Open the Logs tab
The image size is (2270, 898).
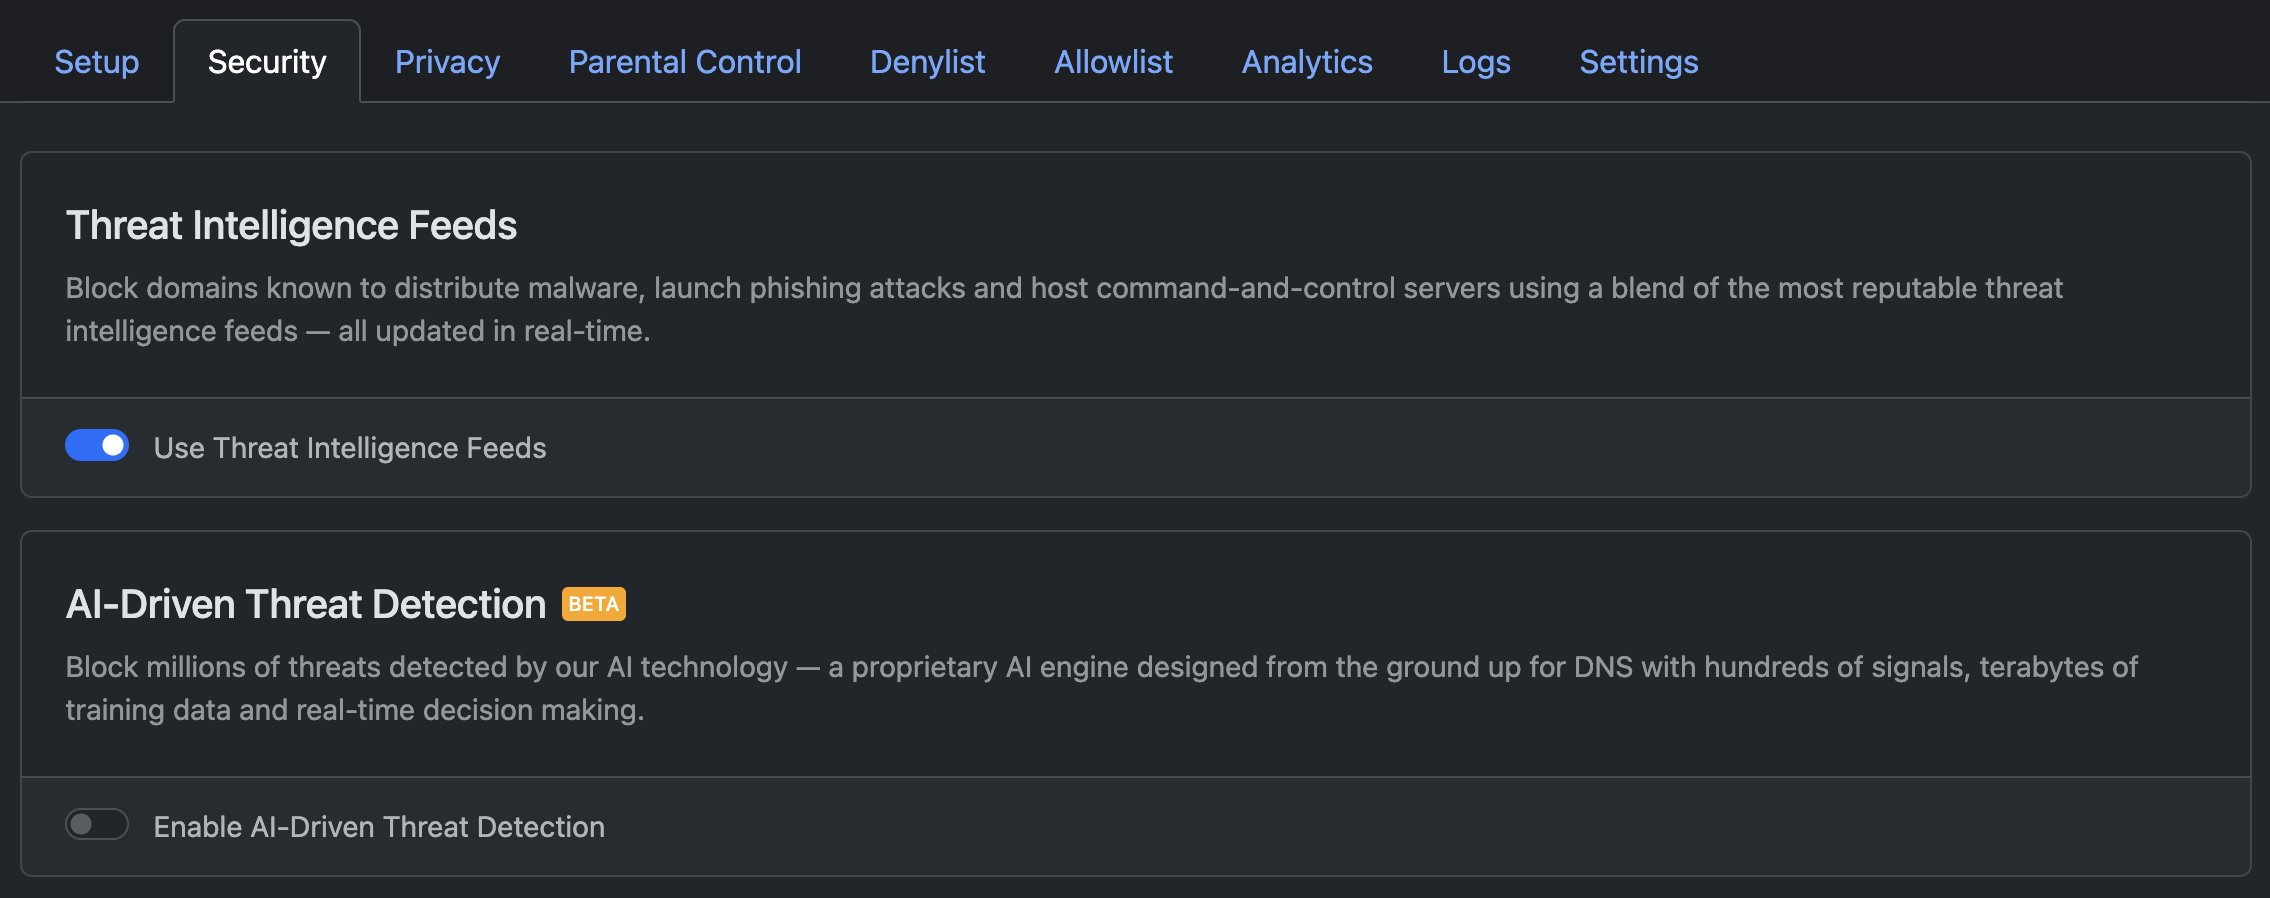tap(1476, 61)
